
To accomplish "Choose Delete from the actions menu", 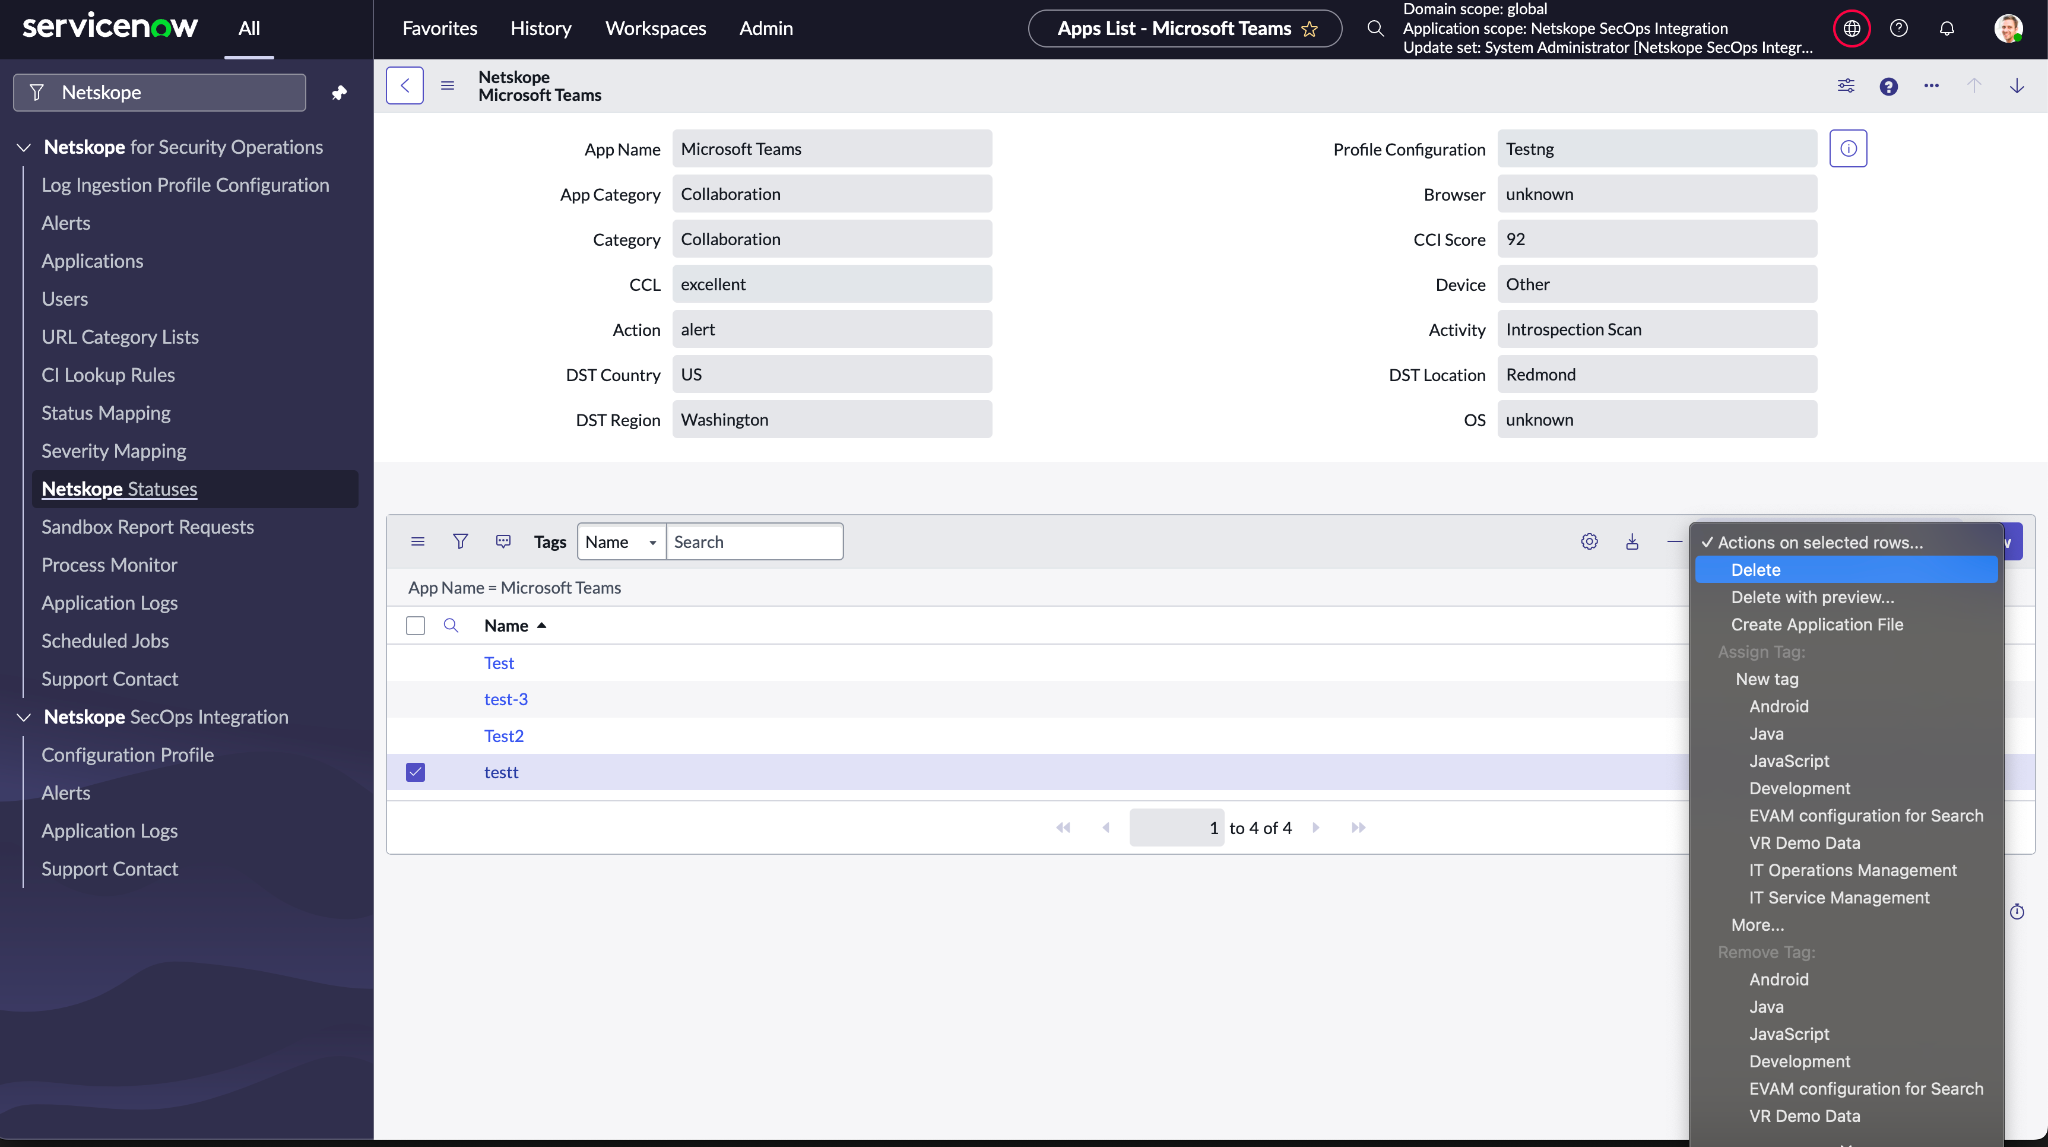I will click(x=1846, y=570).
